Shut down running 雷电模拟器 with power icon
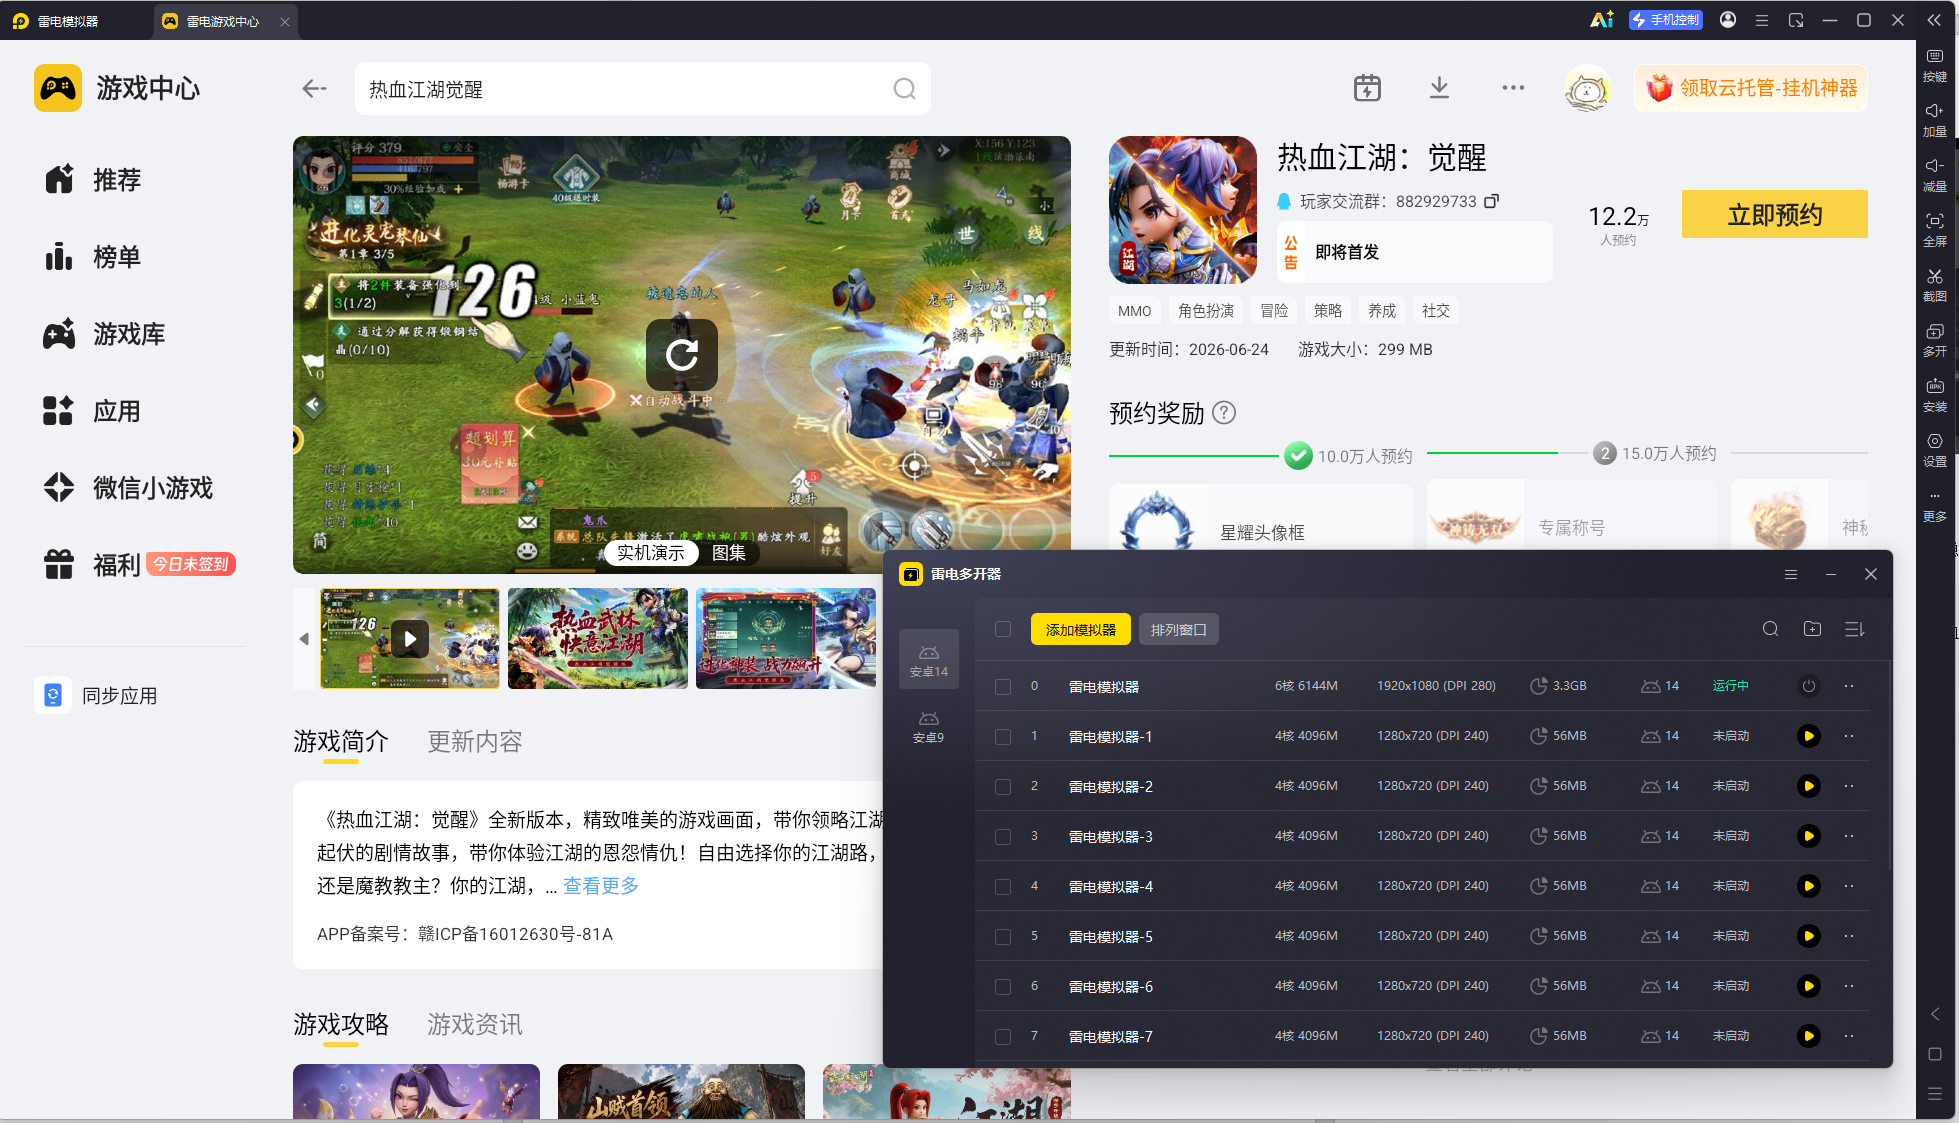 [1808, 686]
